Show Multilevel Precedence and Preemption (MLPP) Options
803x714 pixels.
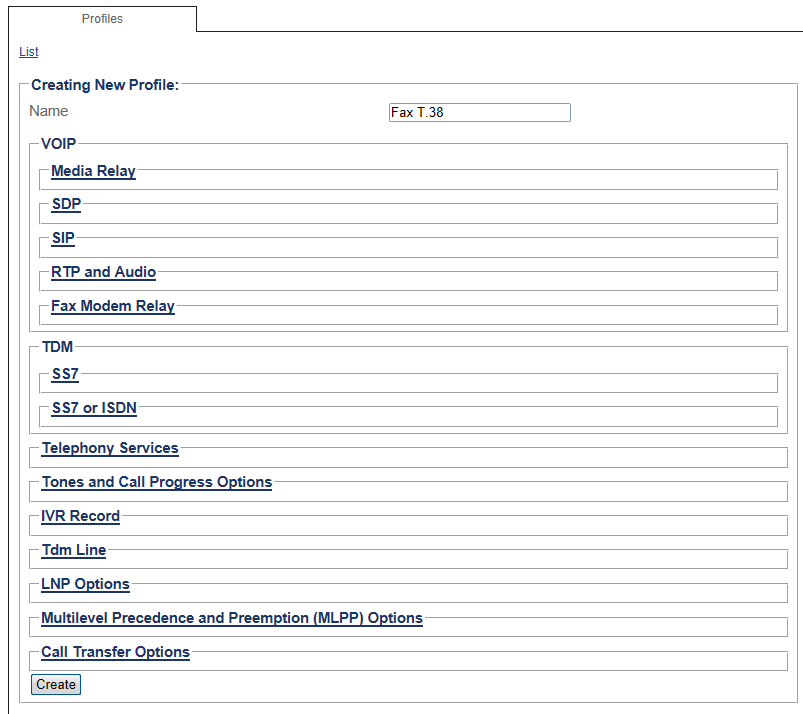[x=231, y=618]
